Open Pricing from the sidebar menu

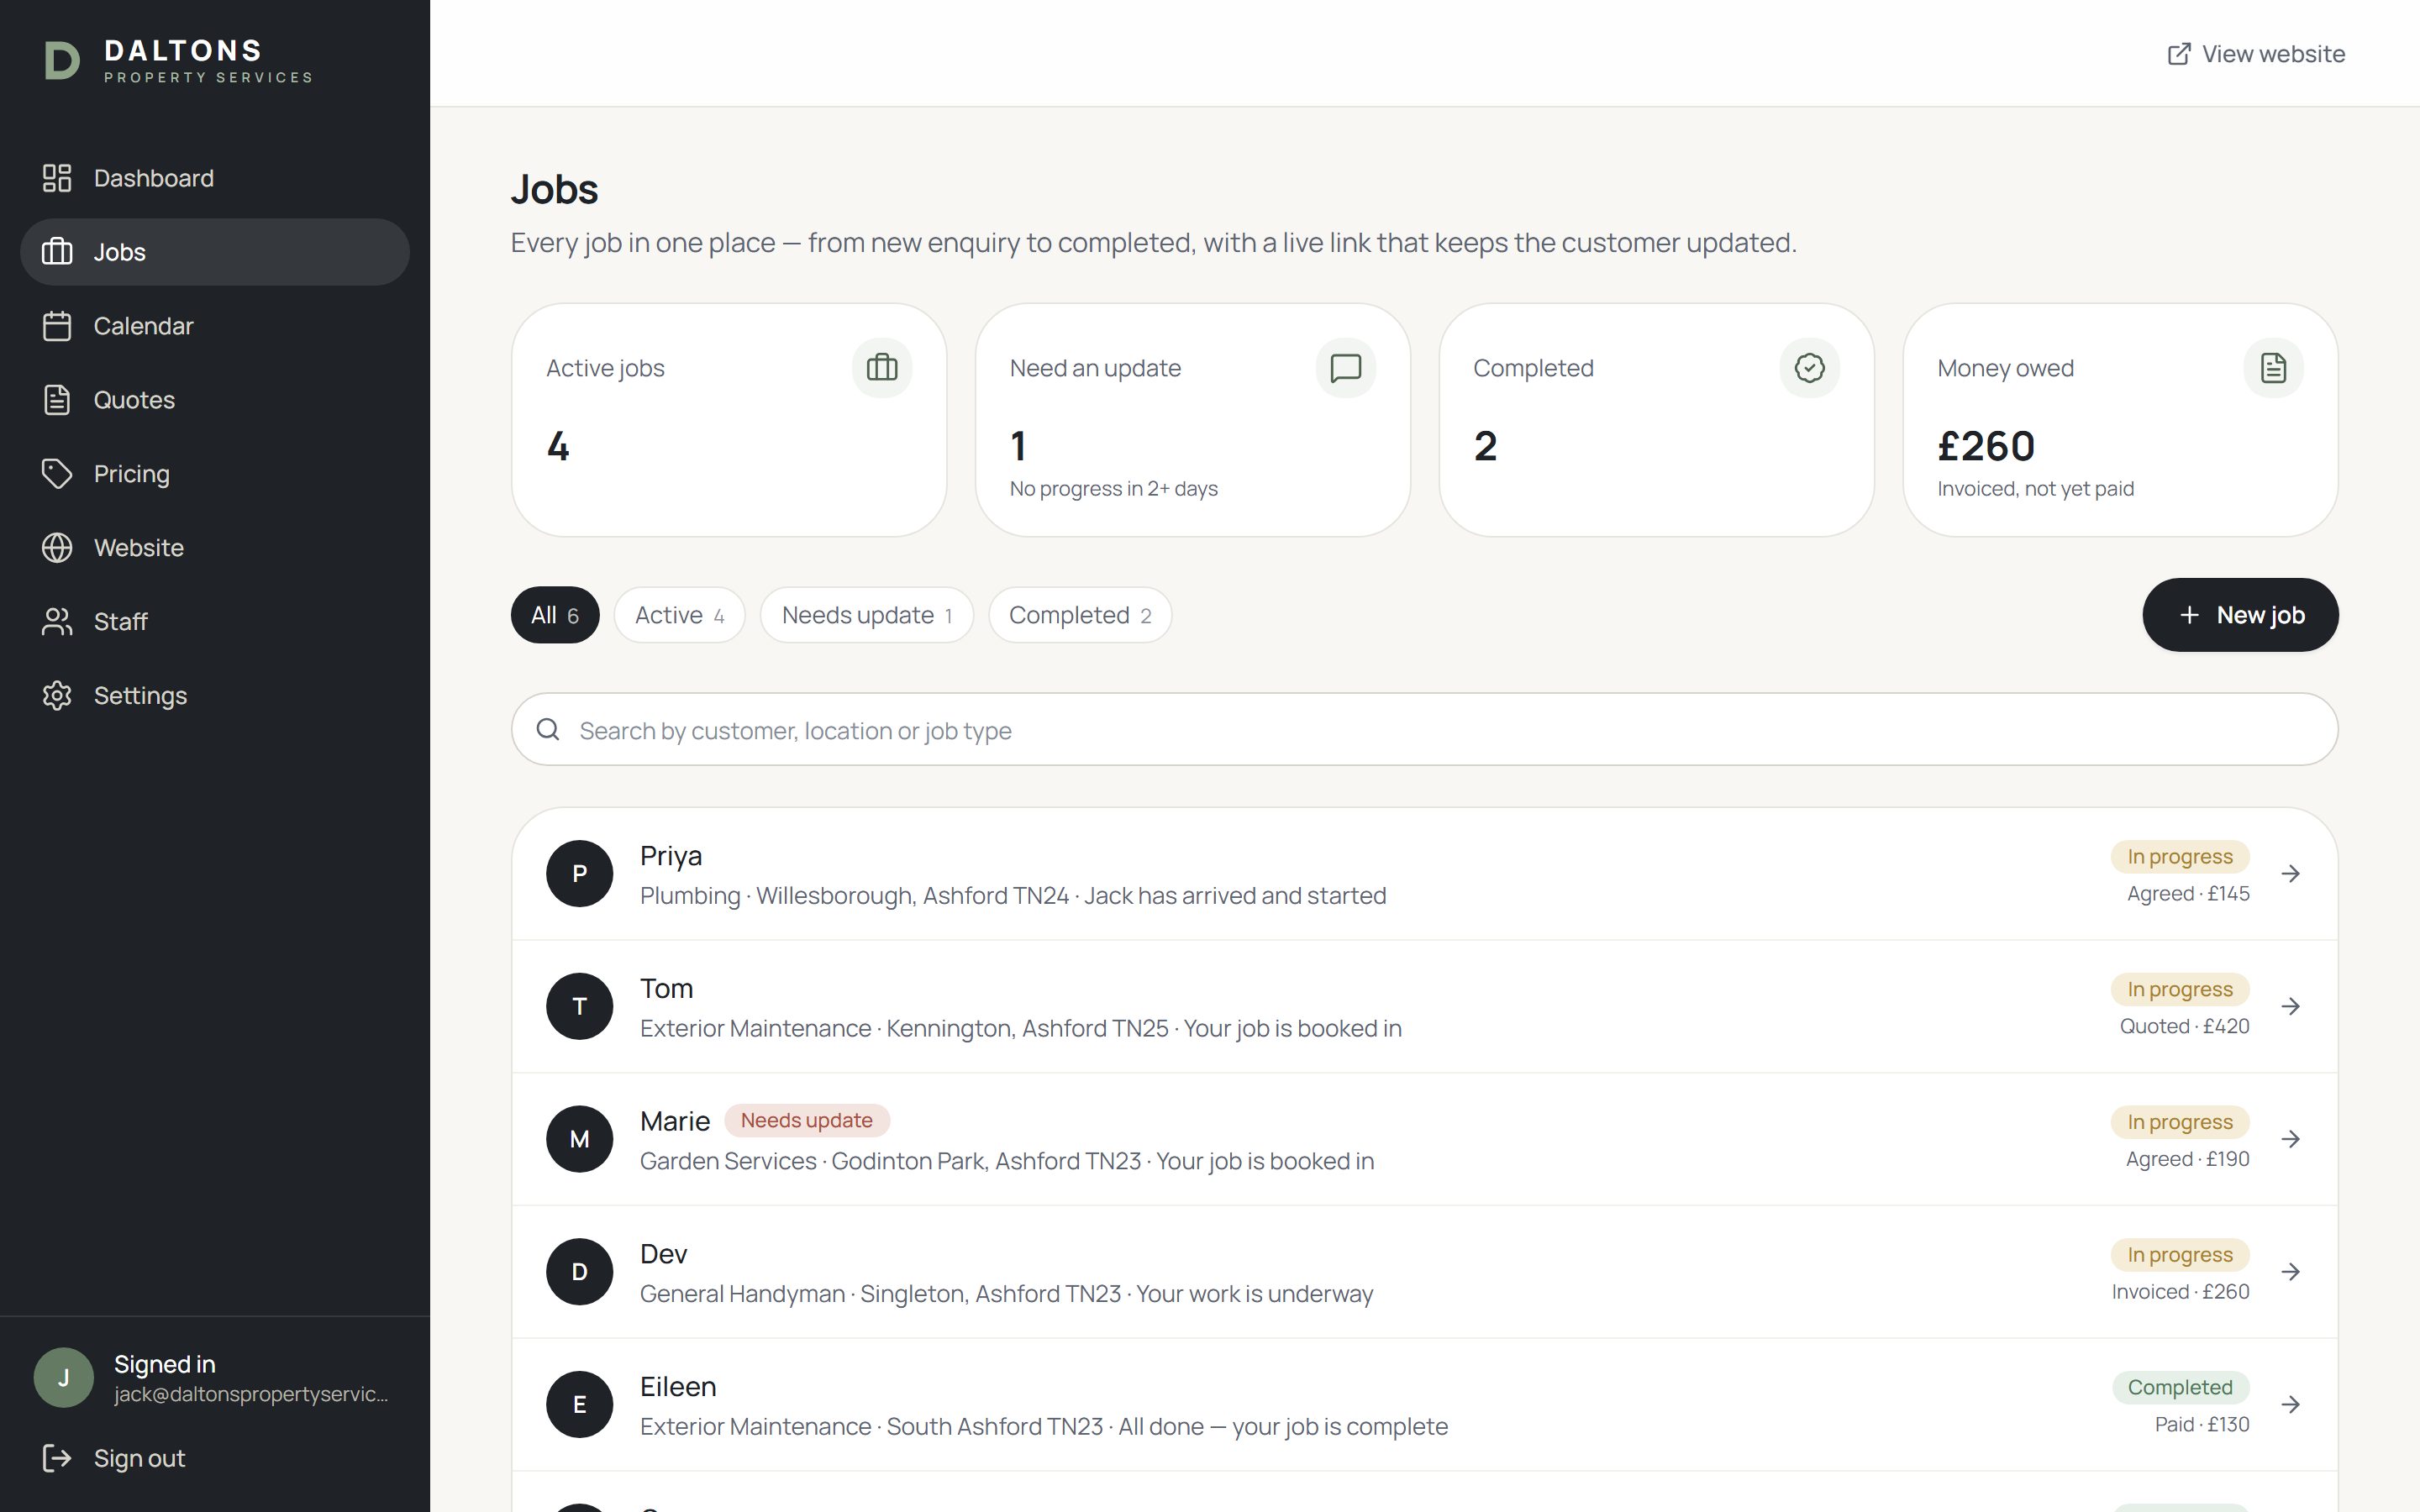(x=215, y=474)
